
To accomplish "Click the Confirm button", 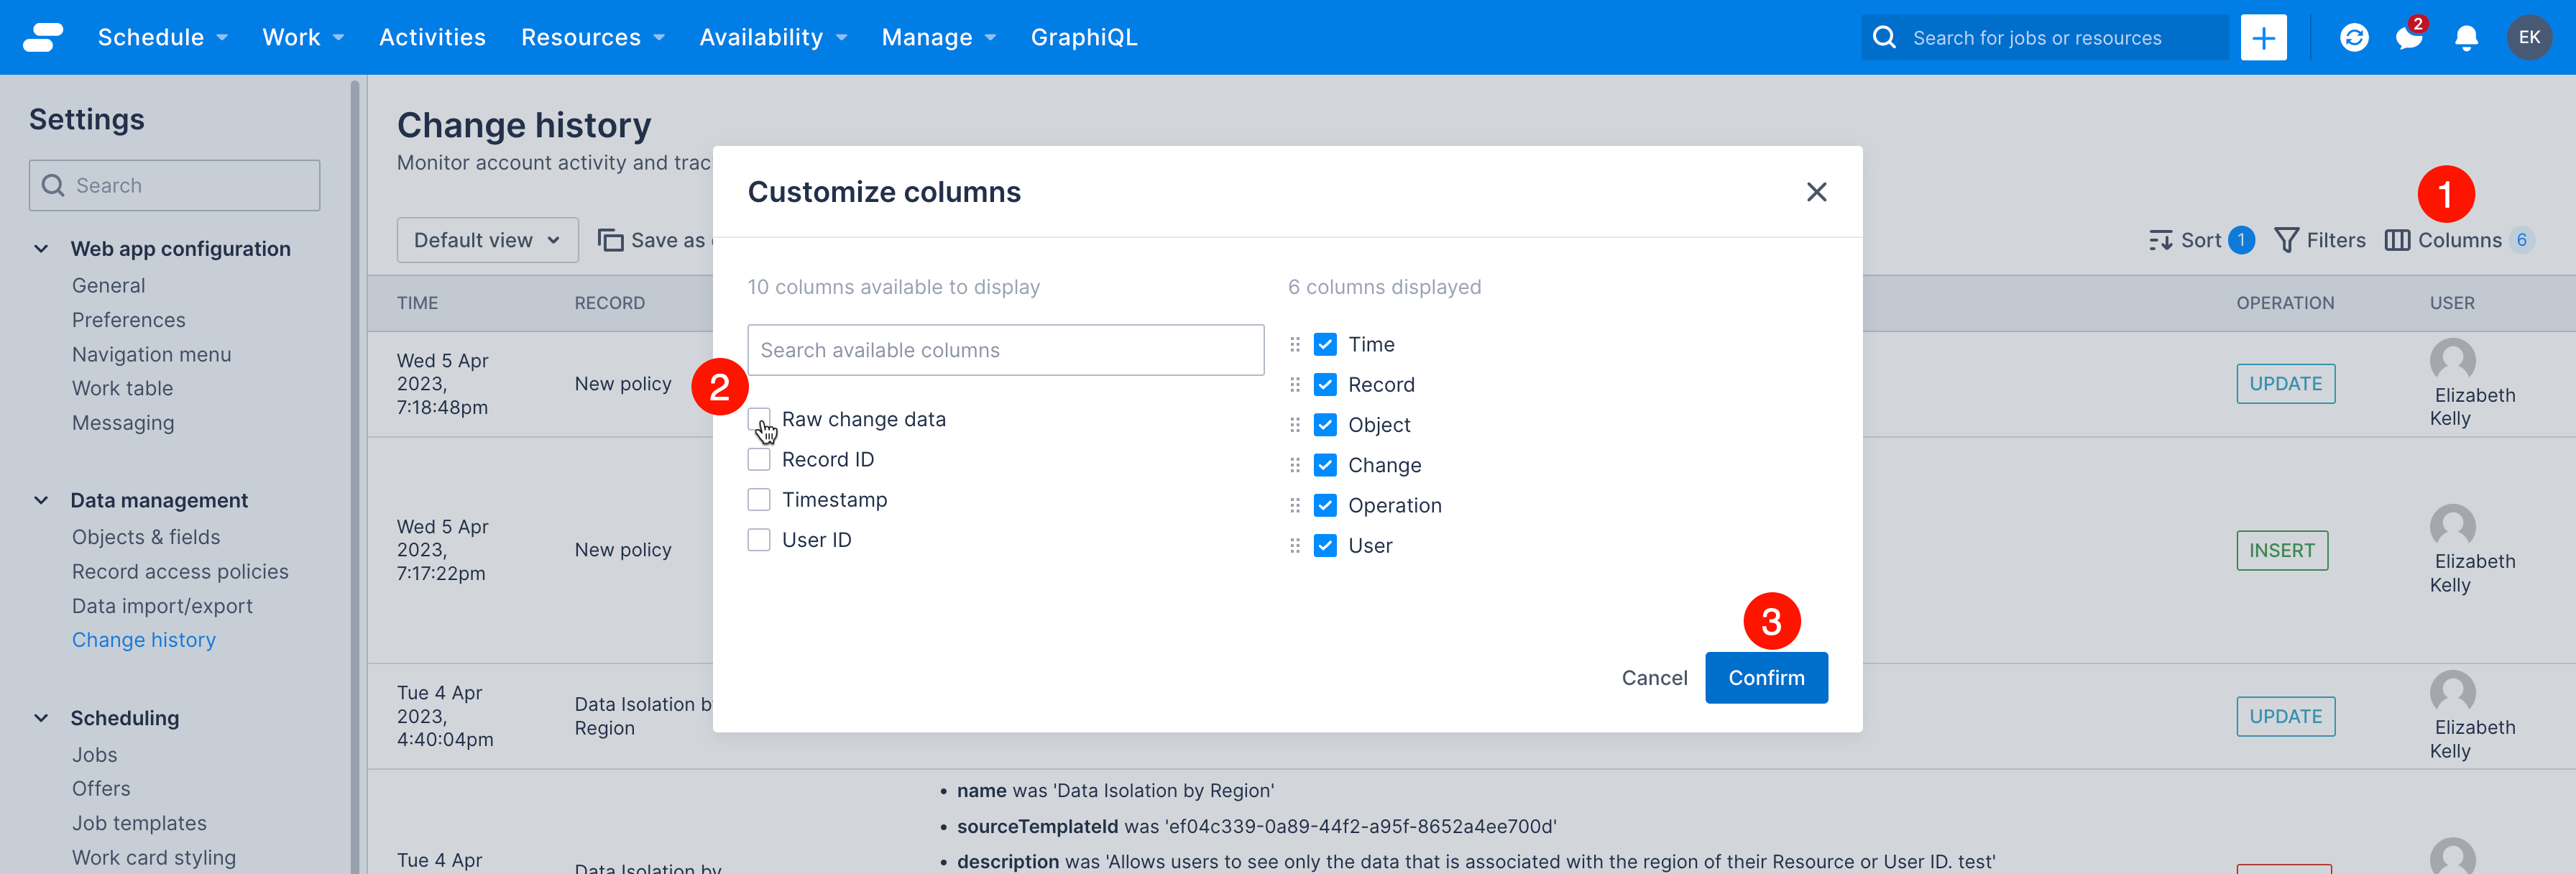I will pos(1766,677).
